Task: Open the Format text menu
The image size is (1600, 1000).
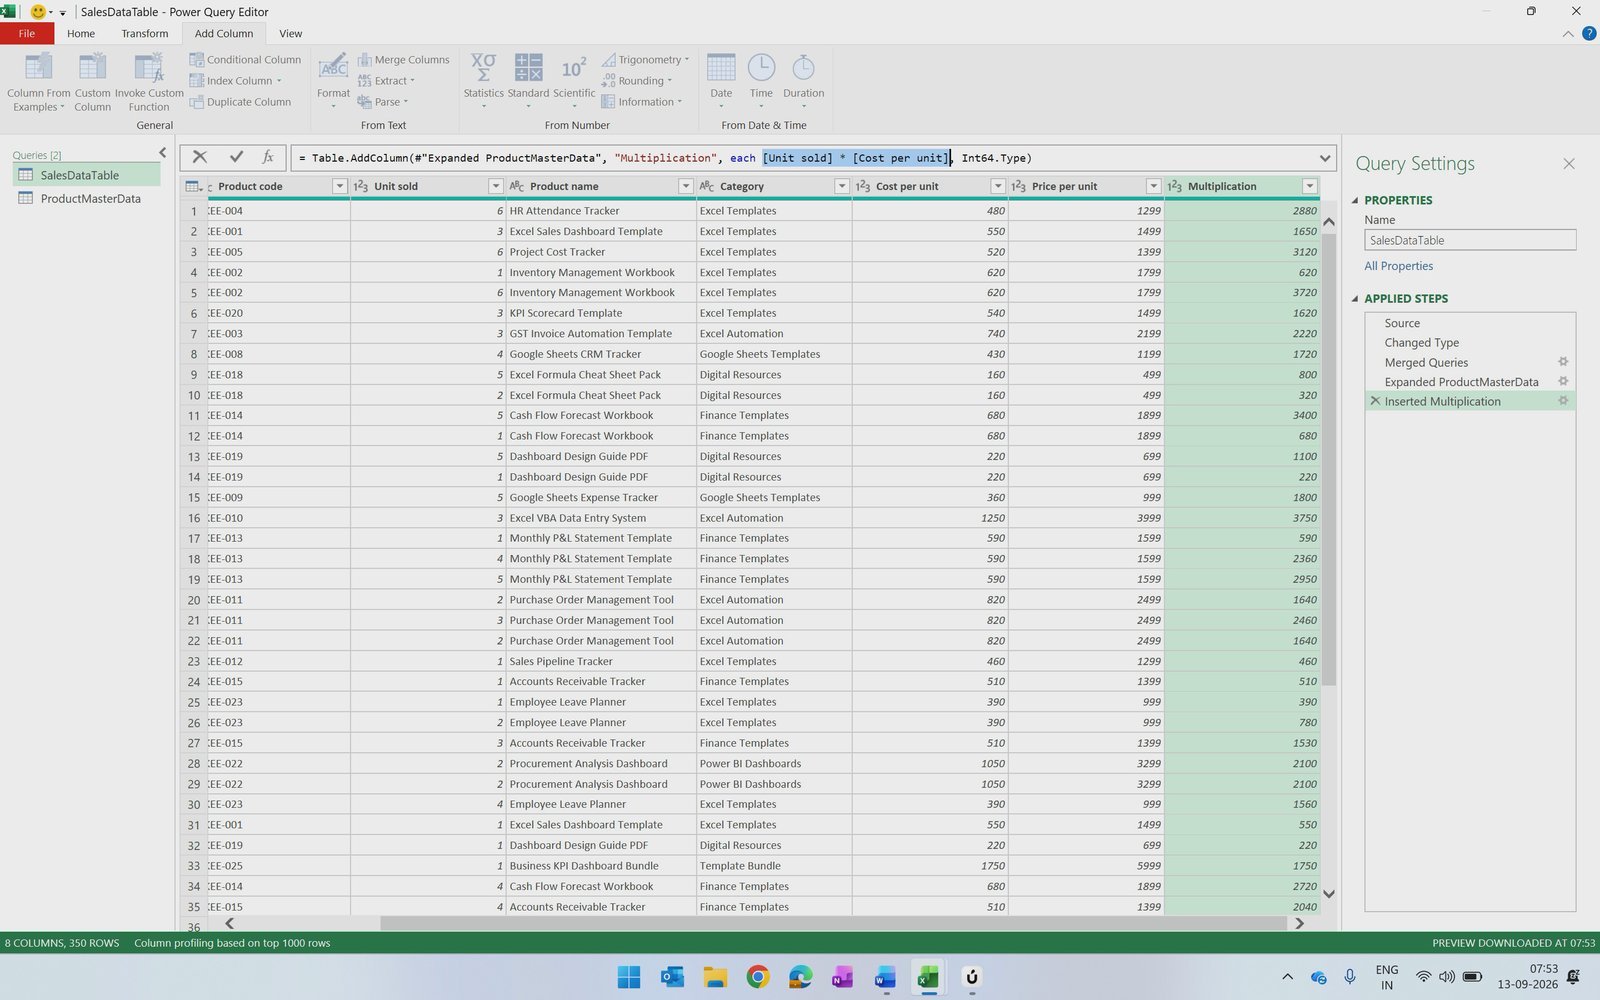Action: pyautogui.click(x=333, y=80)
